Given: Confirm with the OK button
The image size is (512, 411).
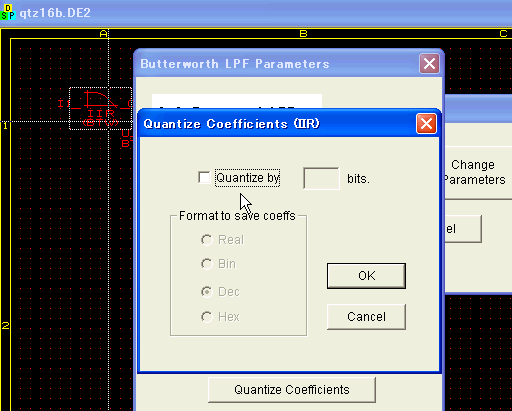Looking at the screenshot, I should 366,276.
